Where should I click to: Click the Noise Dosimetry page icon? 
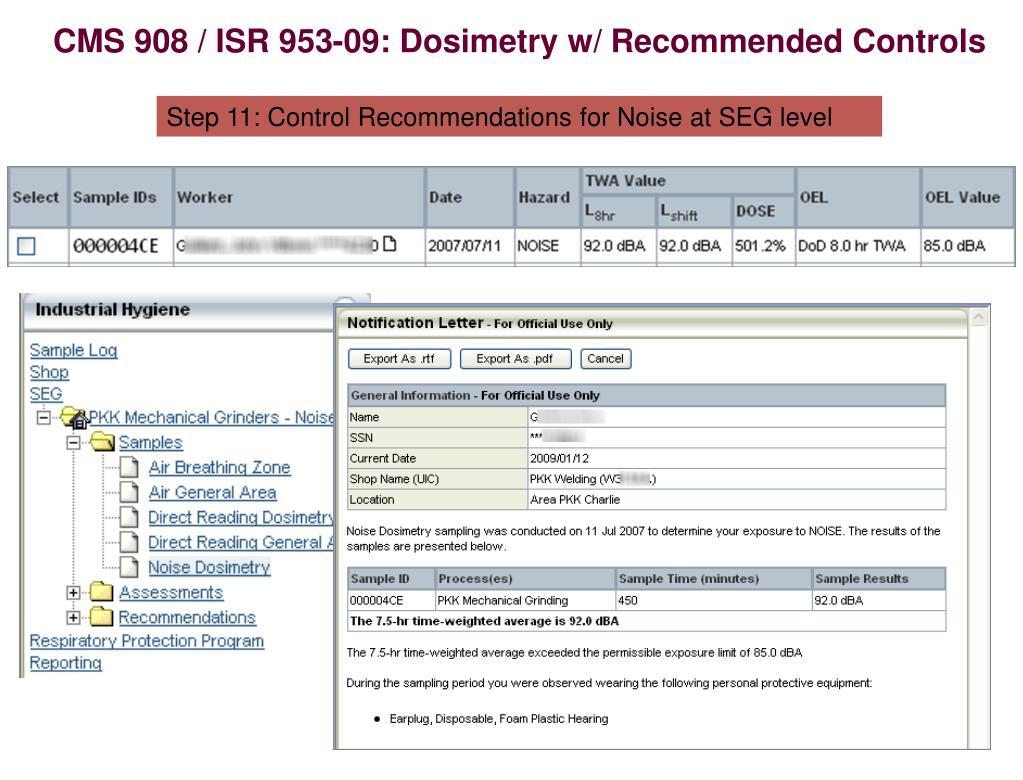(x=129, y=567)
